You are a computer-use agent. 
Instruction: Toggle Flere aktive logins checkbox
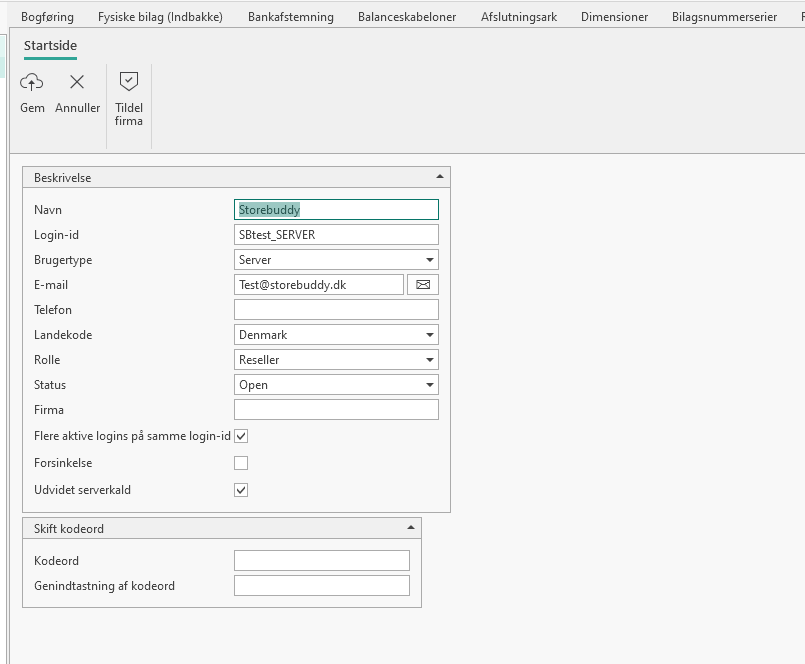(241, 436)
